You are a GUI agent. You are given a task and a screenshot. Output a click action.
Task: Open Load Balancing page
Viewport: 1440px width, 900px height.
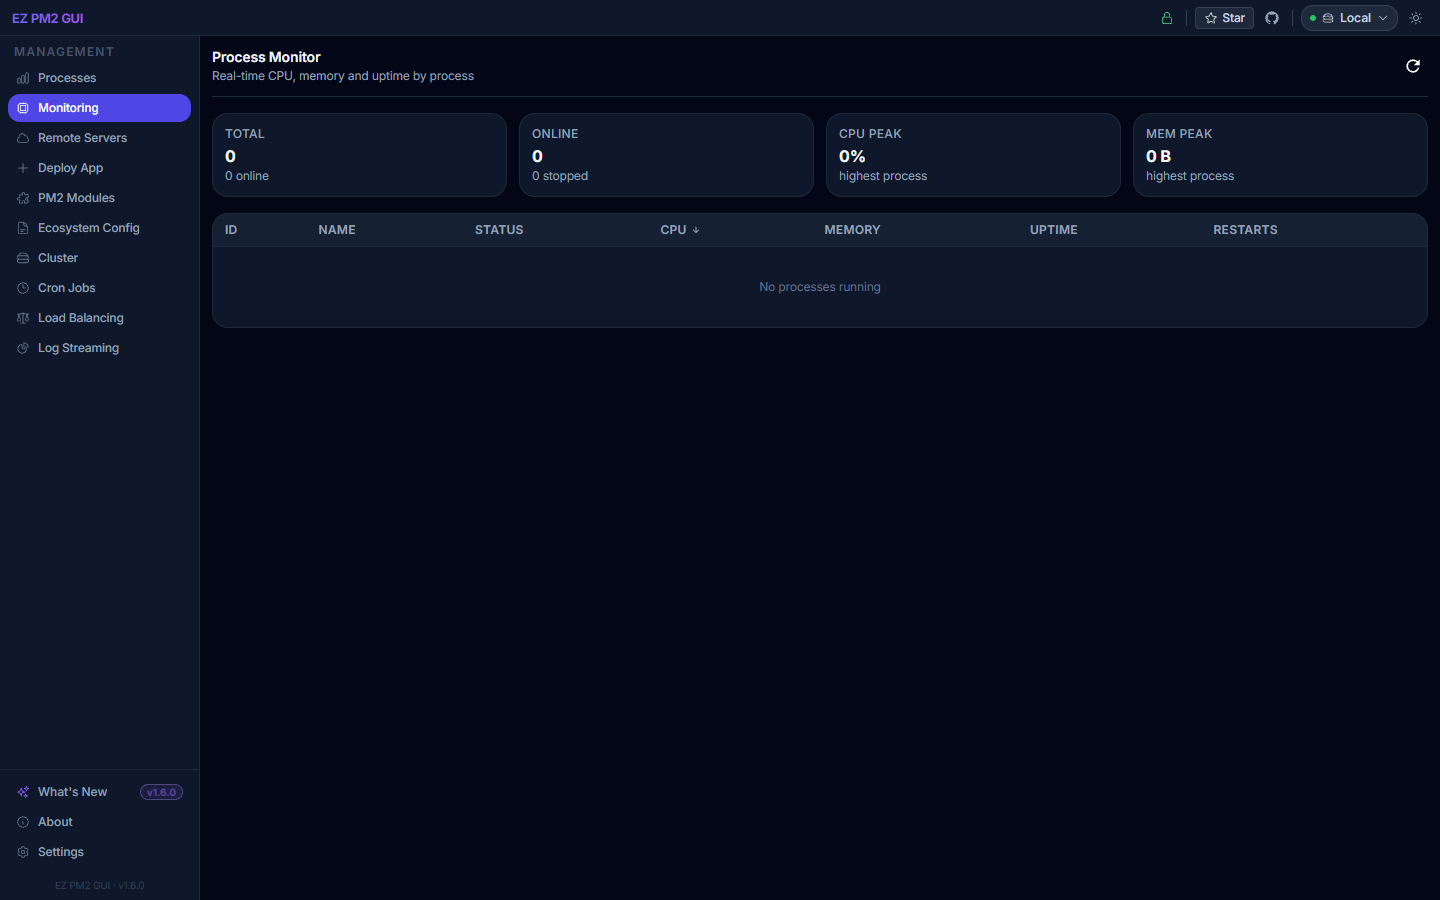pyautogui.click(x=80, y=318)
